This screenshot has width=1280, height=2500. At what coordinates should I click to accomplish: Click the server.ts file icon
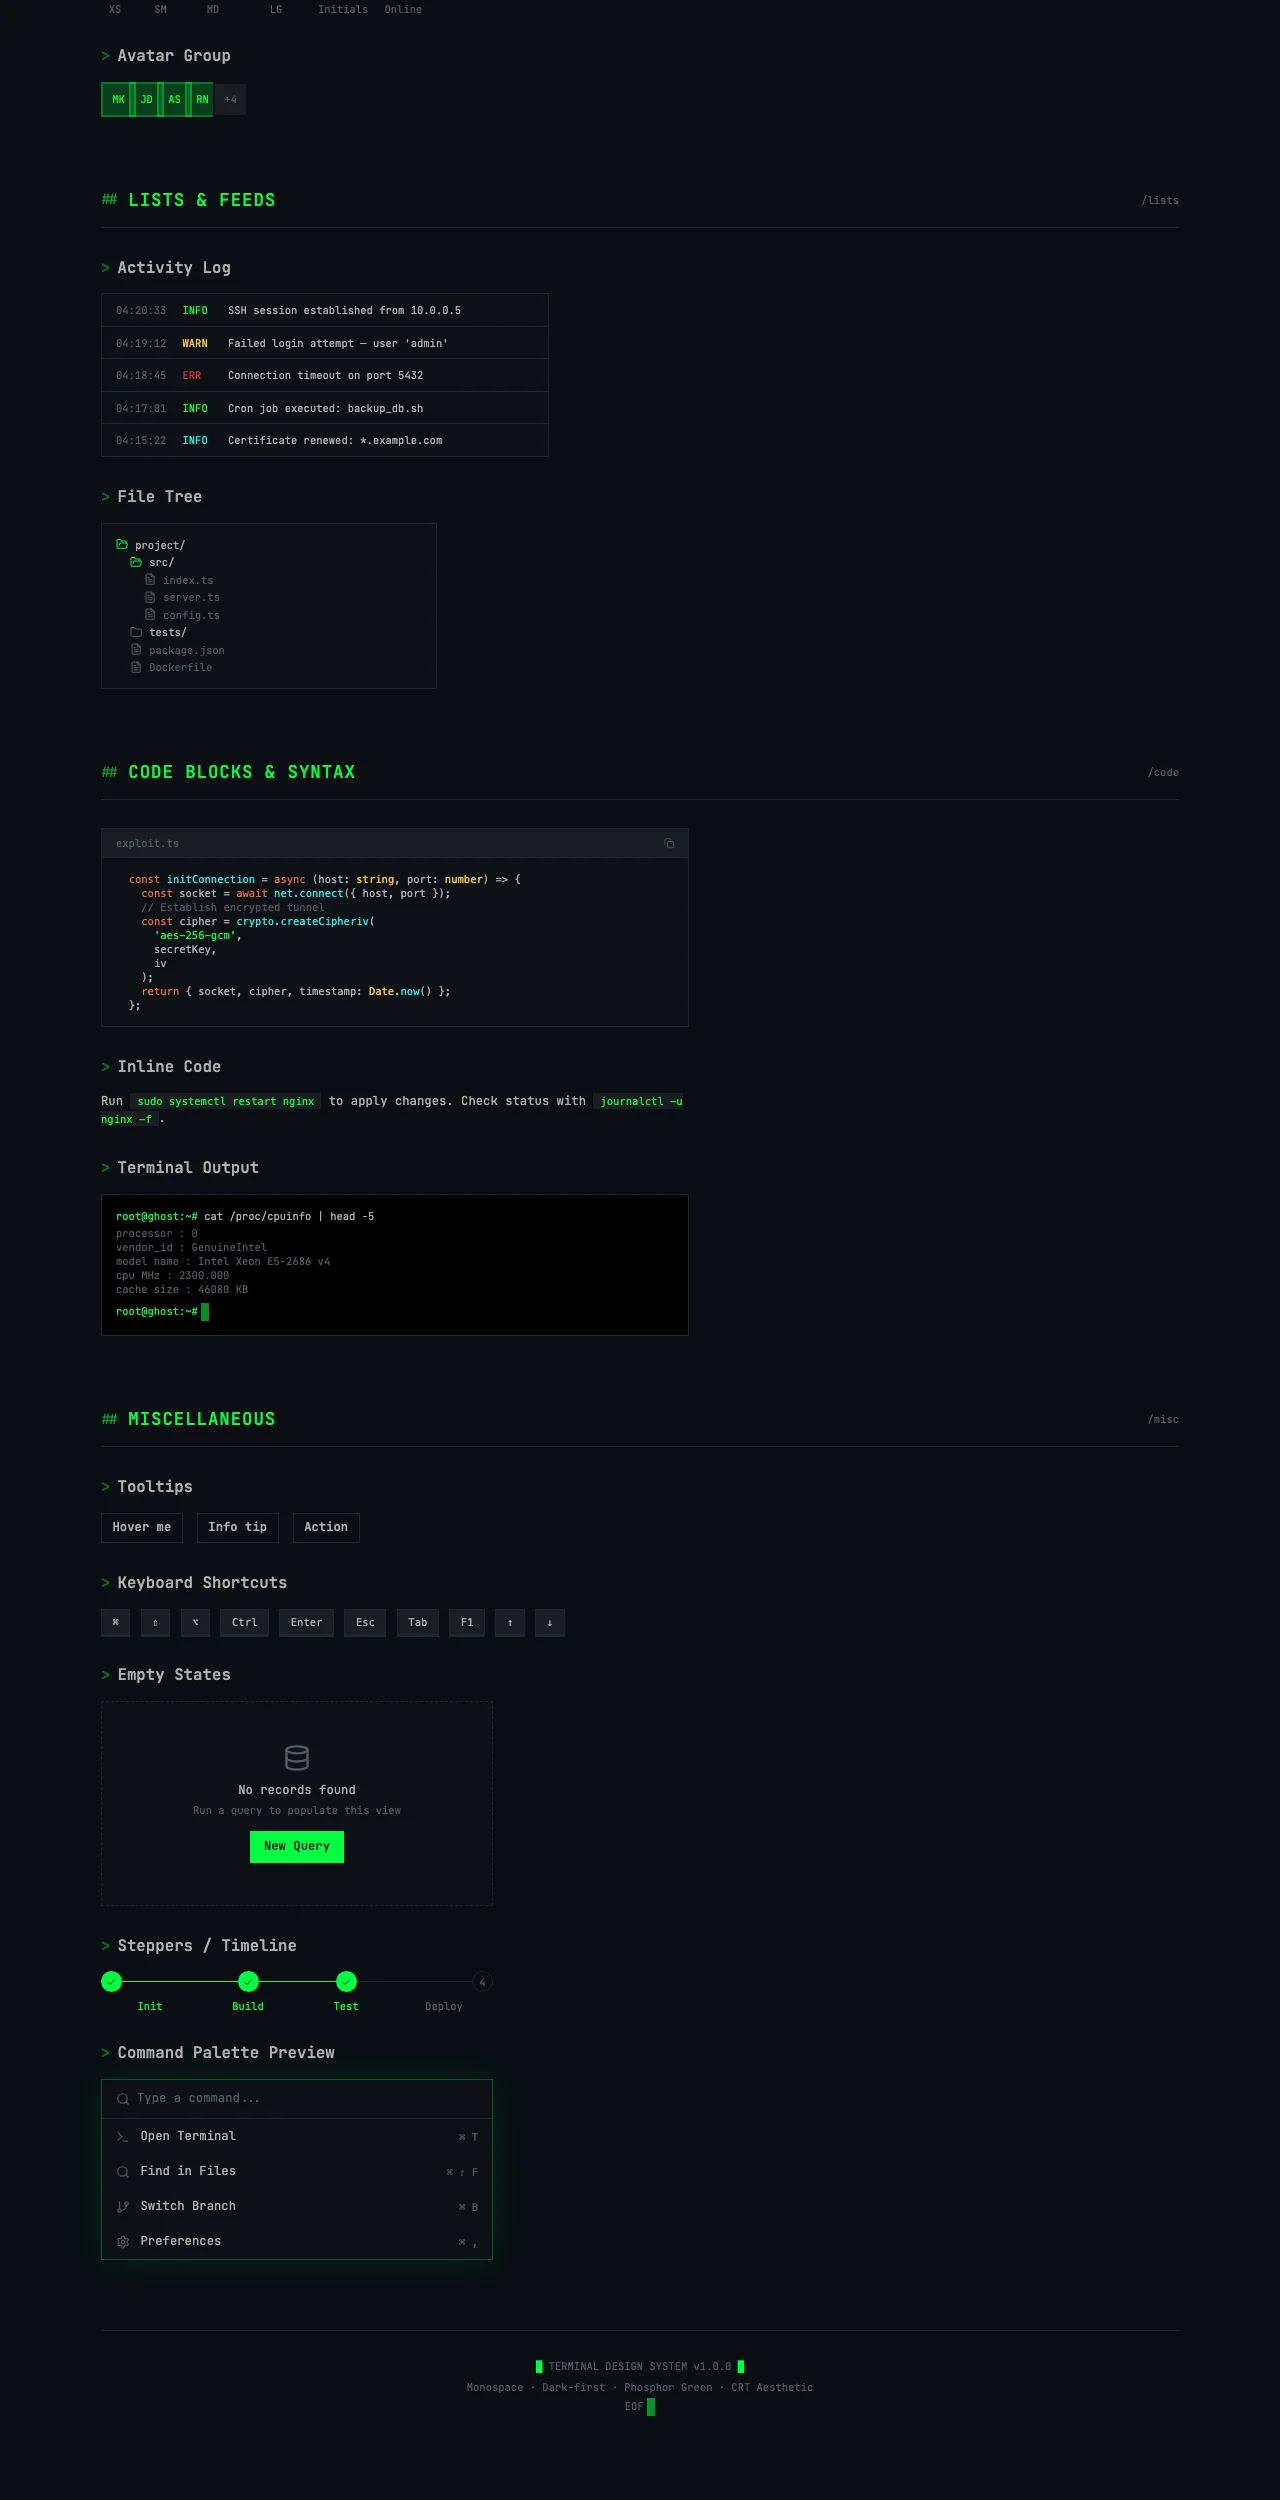150,597
